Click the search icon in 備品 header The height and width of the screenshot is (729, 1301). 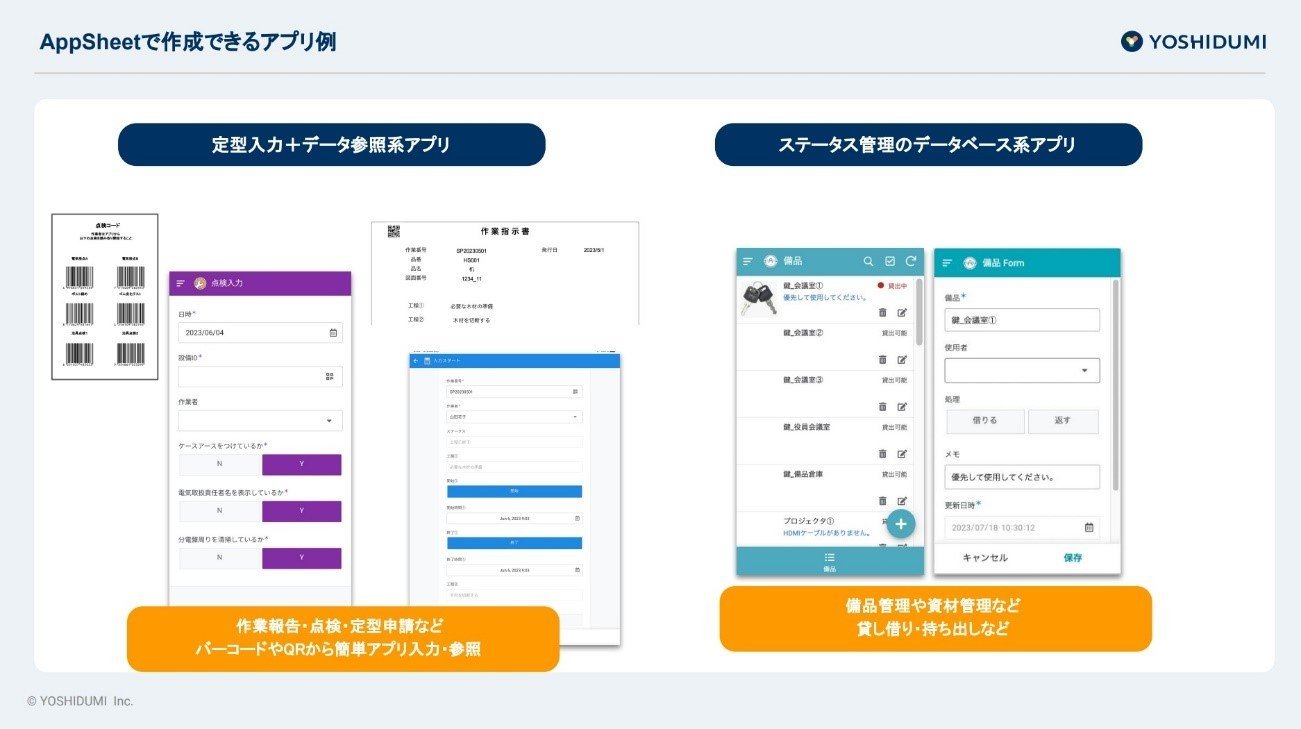(x=868, y=261)
